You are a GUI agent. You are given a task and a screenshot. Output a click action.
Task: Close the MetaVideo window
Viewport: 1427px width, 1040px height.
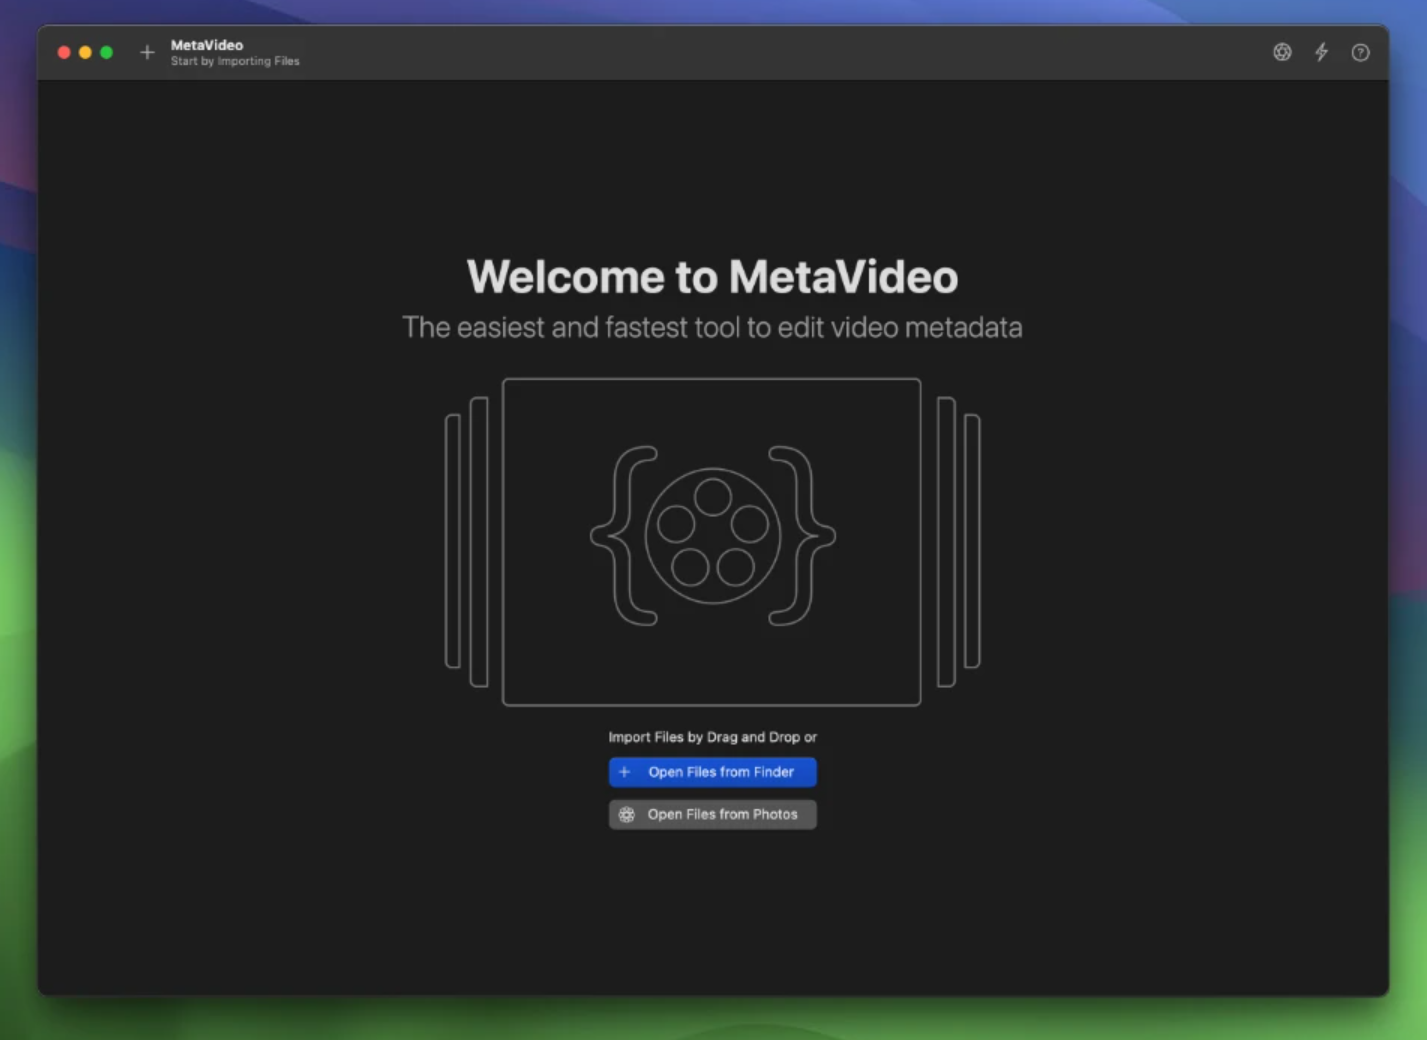pos(64,52)
